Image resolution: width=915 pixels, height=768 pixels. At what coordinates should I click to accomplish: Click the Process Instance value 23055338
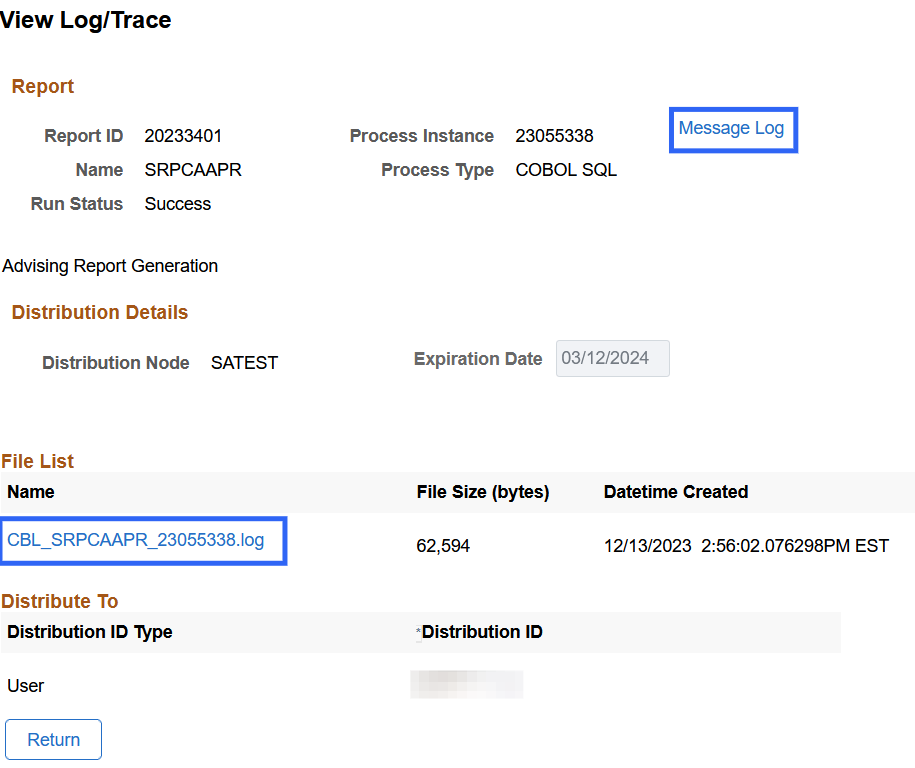point(554,136)
